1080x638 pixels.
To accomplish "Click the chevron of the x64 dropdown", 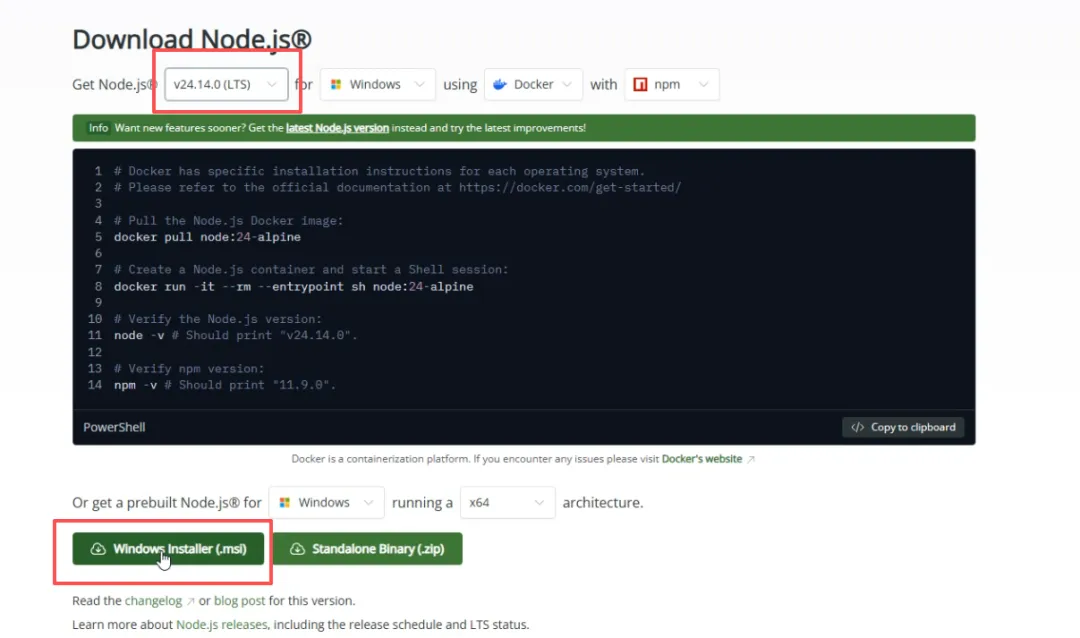I will pos(539,502).
